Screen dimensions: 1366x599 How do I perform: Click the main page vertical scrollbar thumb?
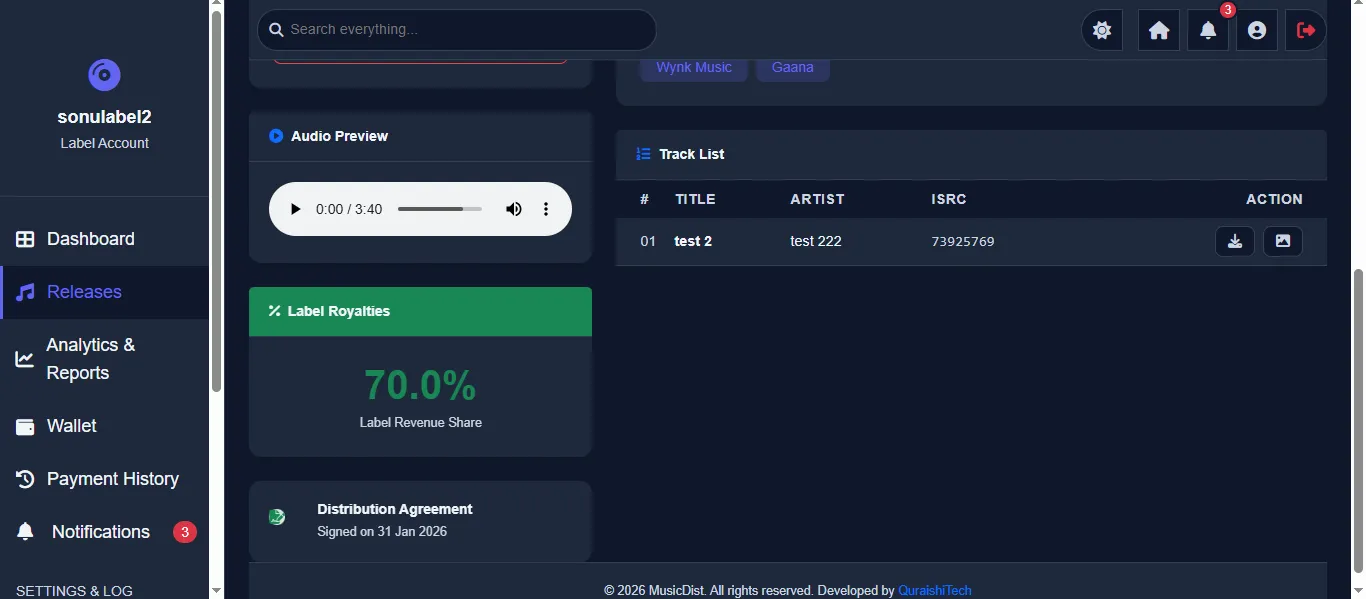(1358, 420)
